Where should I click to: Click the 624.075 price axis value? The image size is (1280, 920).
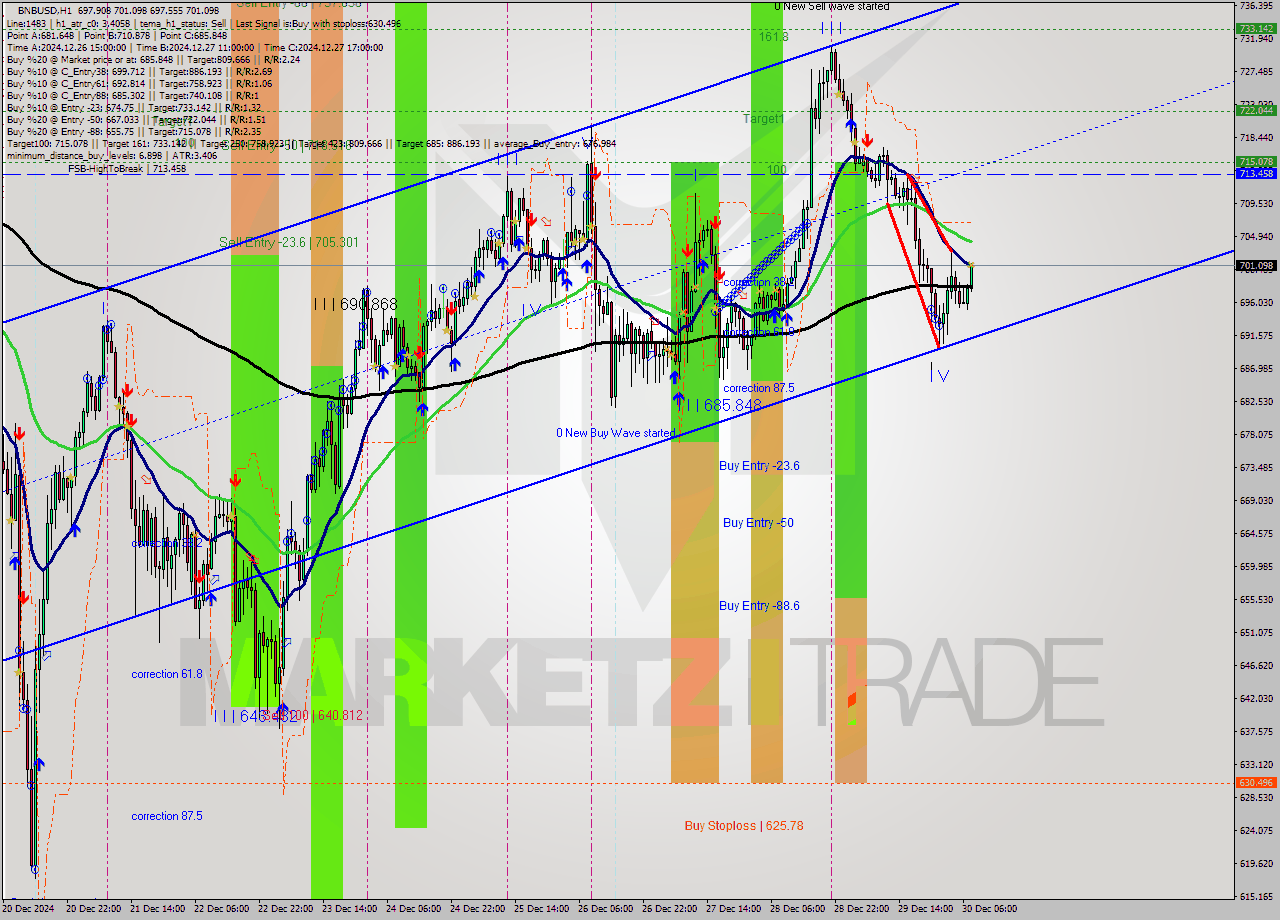click(1256, 830)
